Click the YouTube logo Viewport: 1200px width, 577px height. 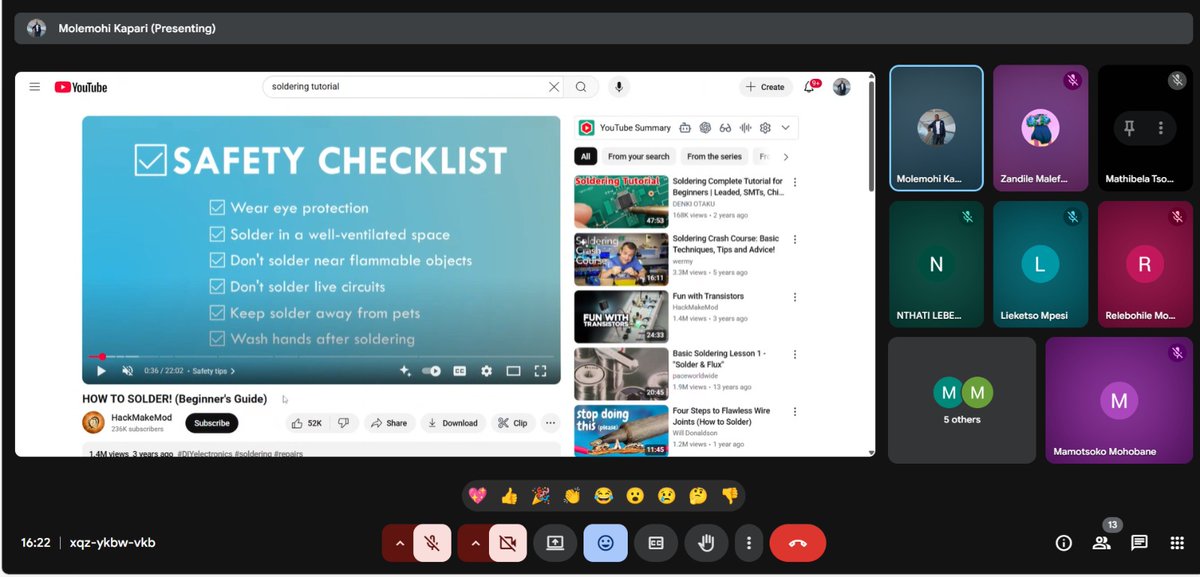click(81, 87)
